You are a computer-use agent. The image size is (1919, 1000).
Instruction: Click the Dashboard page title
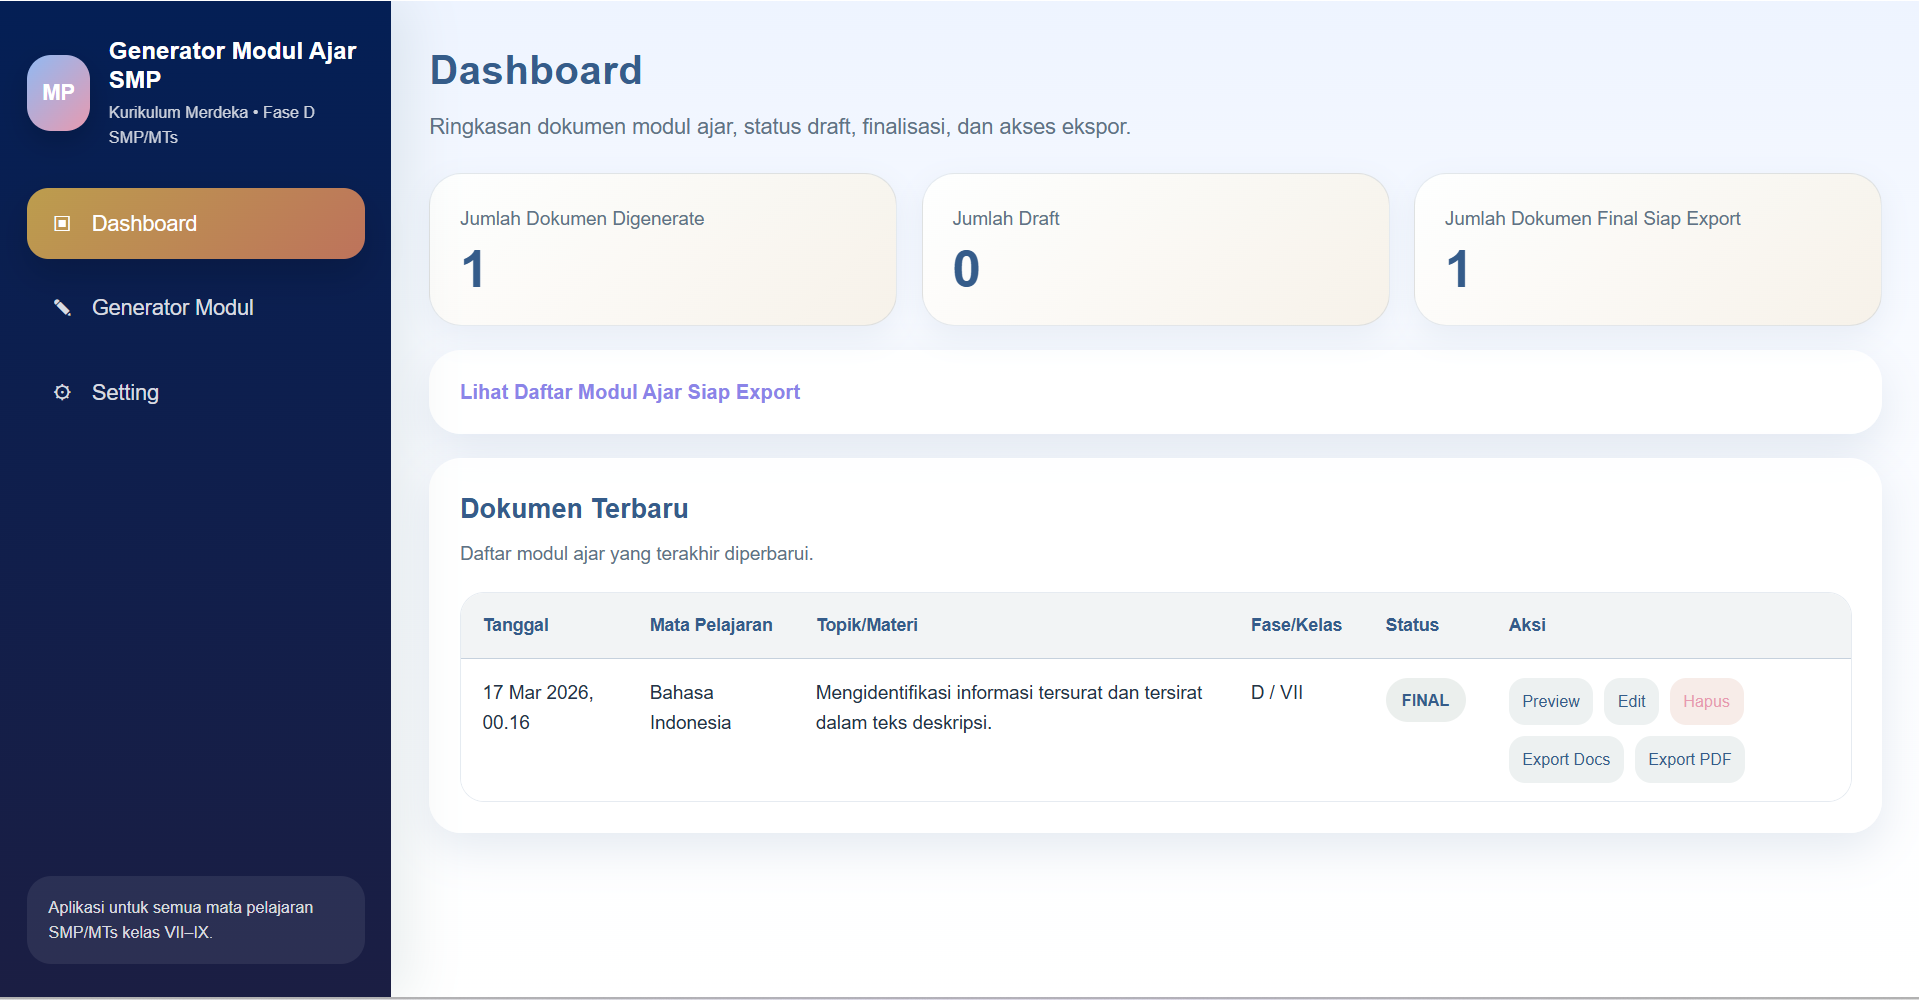536,70
